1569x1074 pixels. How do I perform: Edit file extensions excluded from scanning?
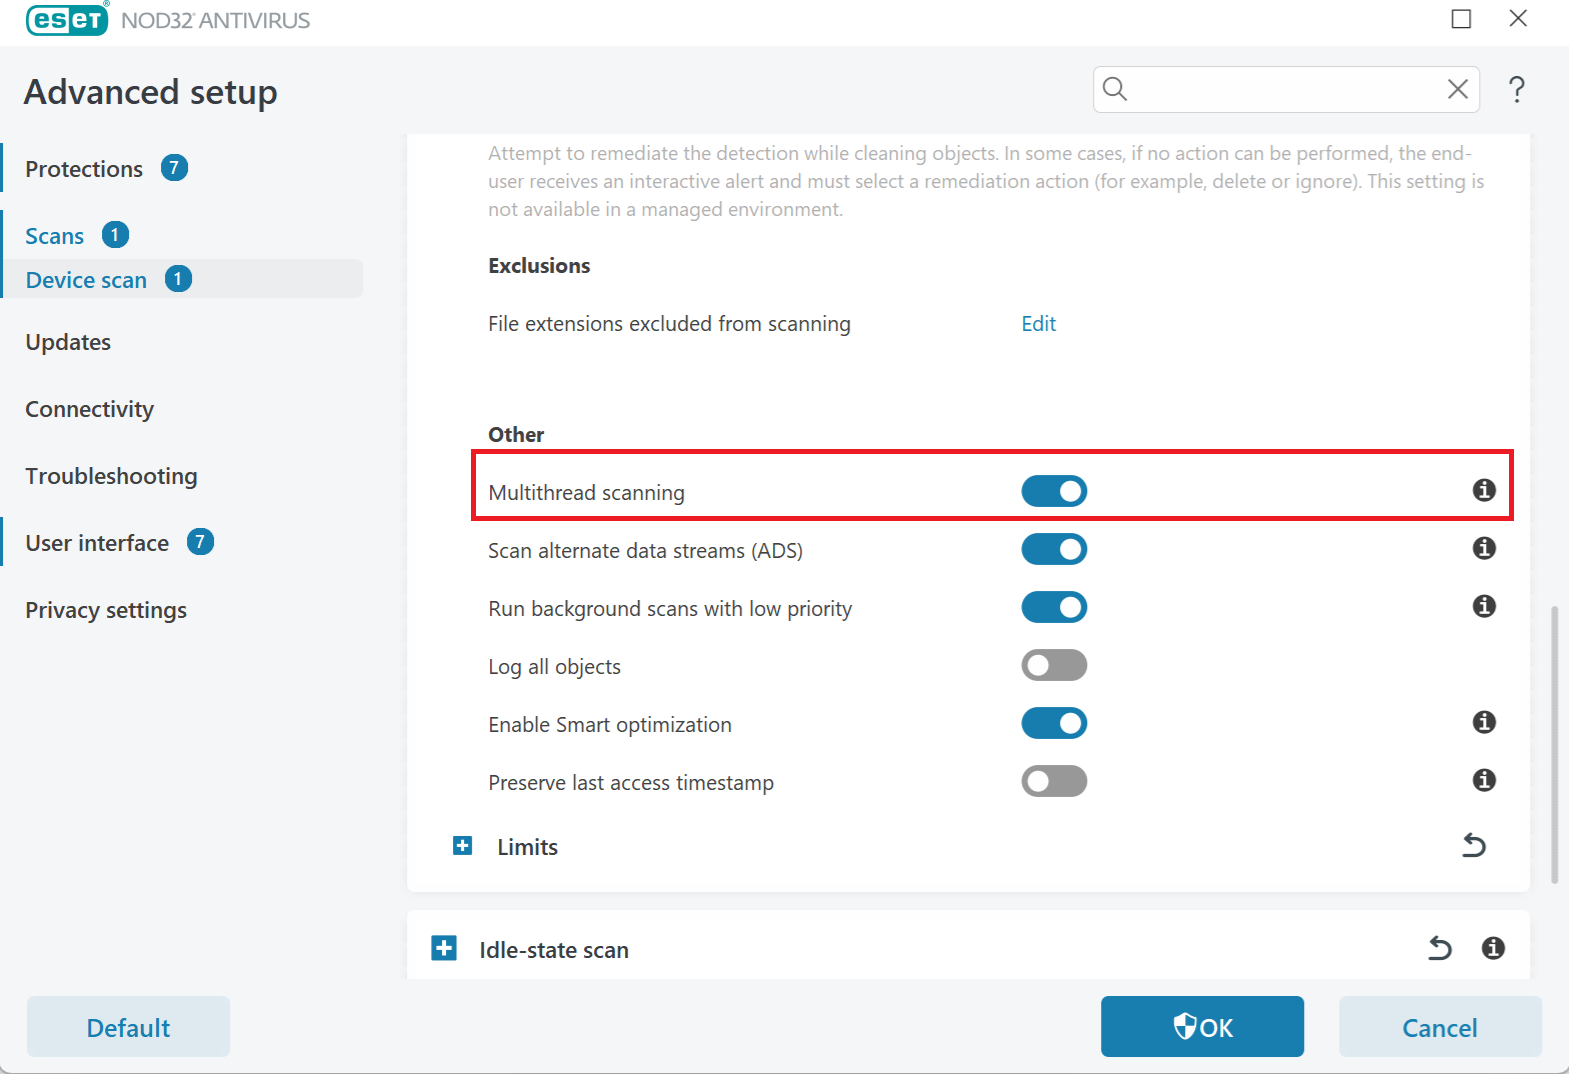(x=1038, y=324)
